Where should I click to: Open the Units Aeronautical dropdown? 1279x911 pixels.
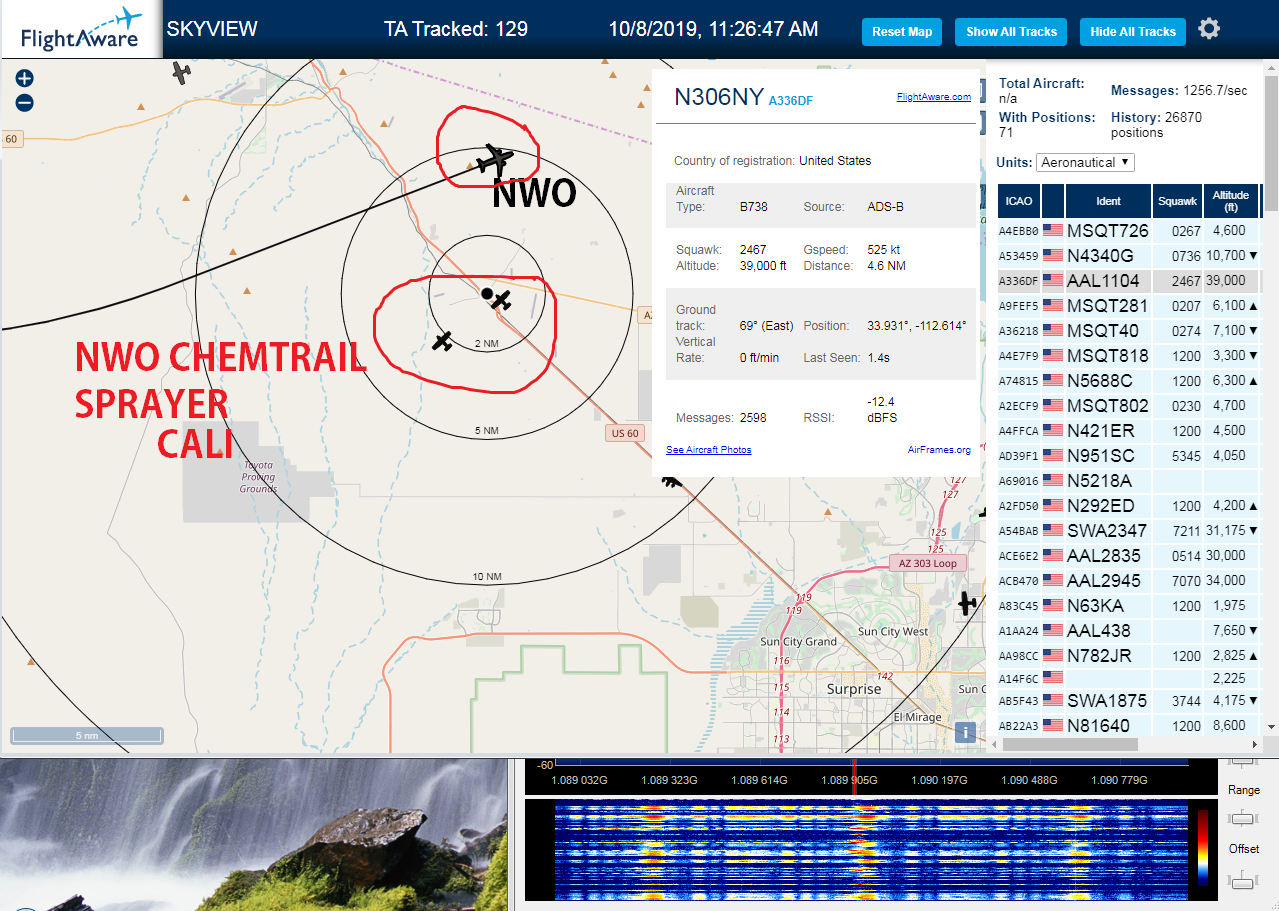(1085, 162)
